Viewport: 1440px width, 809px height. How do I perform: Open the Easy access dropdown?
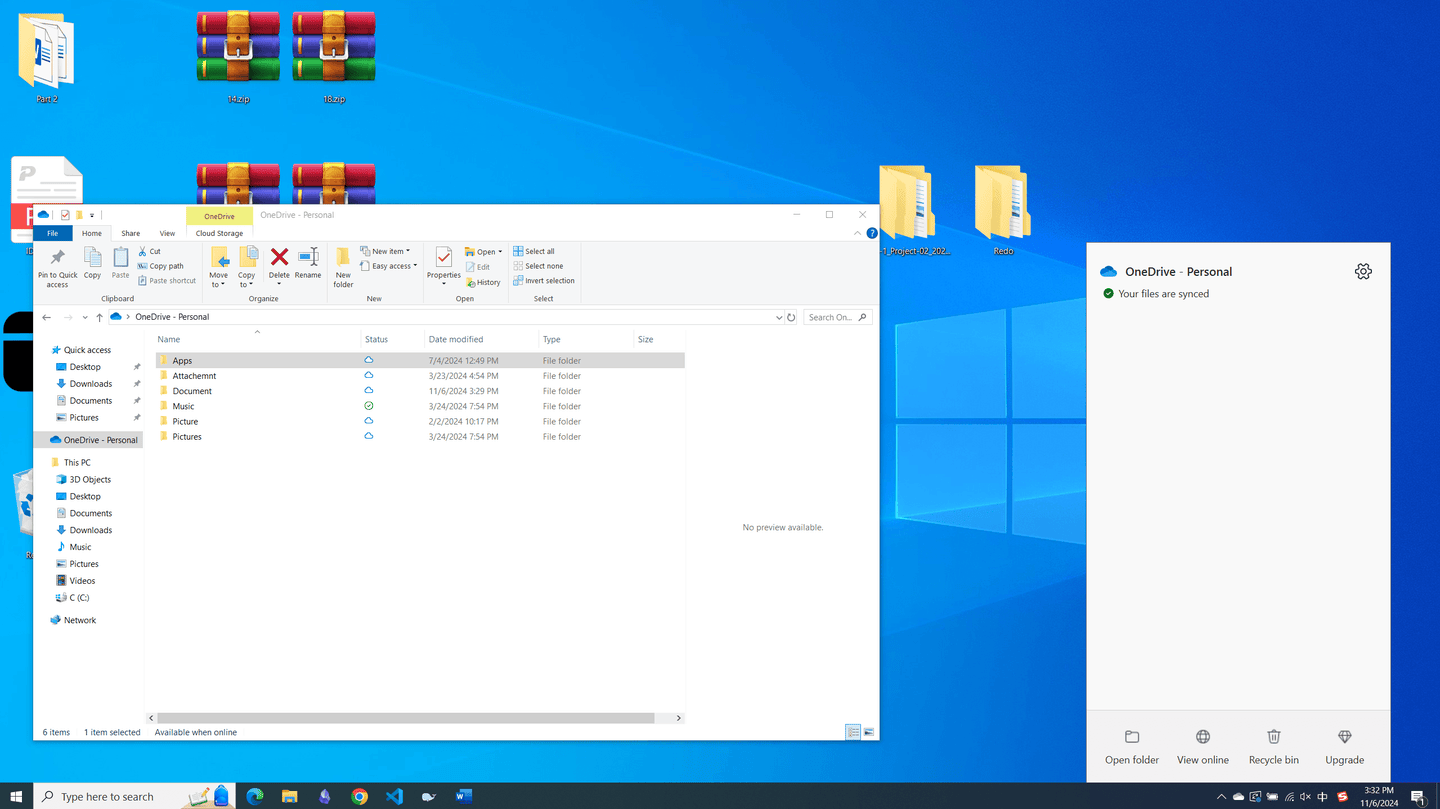tap(389, 266)
